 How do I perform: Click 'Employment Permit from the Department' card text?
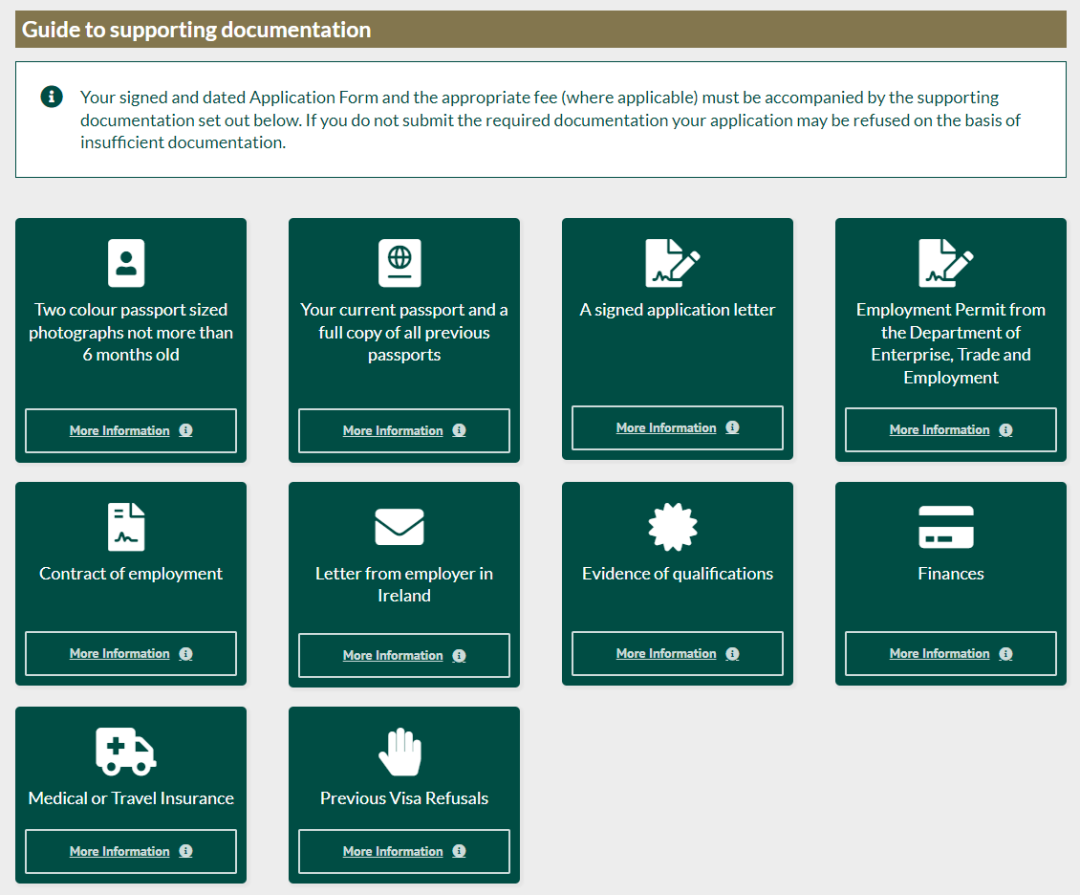click(x=951, y=343)
